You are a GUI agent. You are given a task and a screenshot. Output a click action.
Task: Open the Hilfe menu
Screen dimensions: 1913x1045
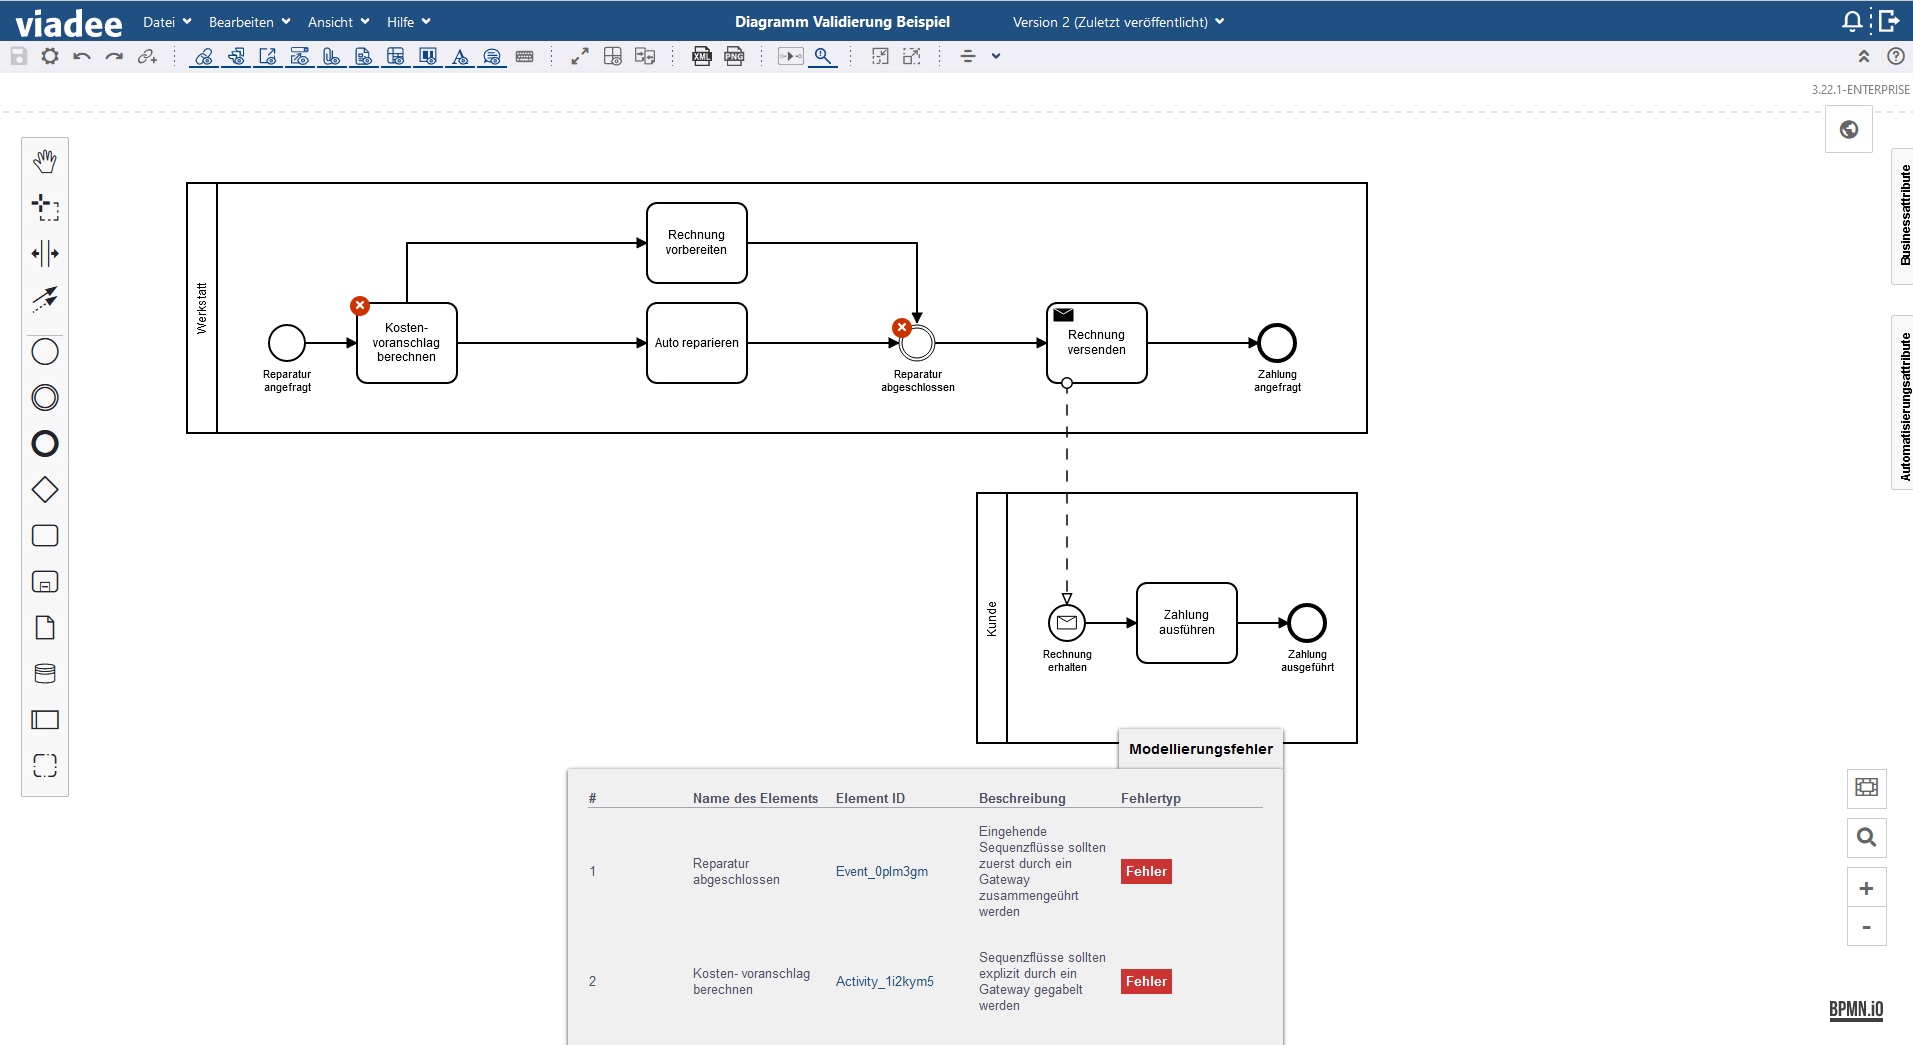click(409, 22)
